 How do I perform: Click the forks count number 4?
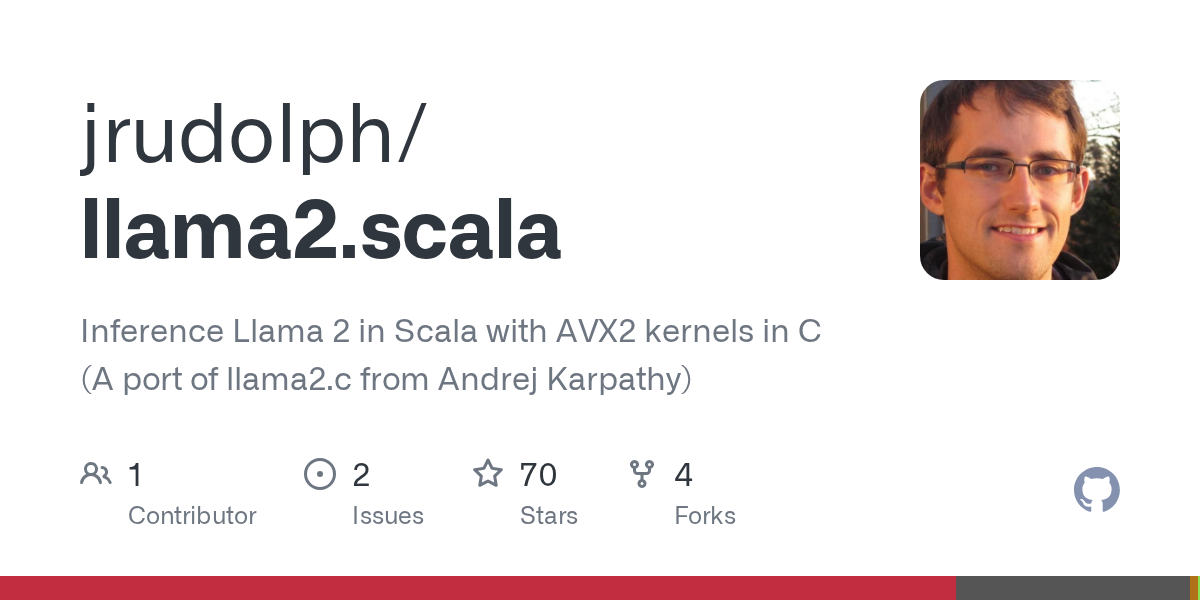point(684,475)
